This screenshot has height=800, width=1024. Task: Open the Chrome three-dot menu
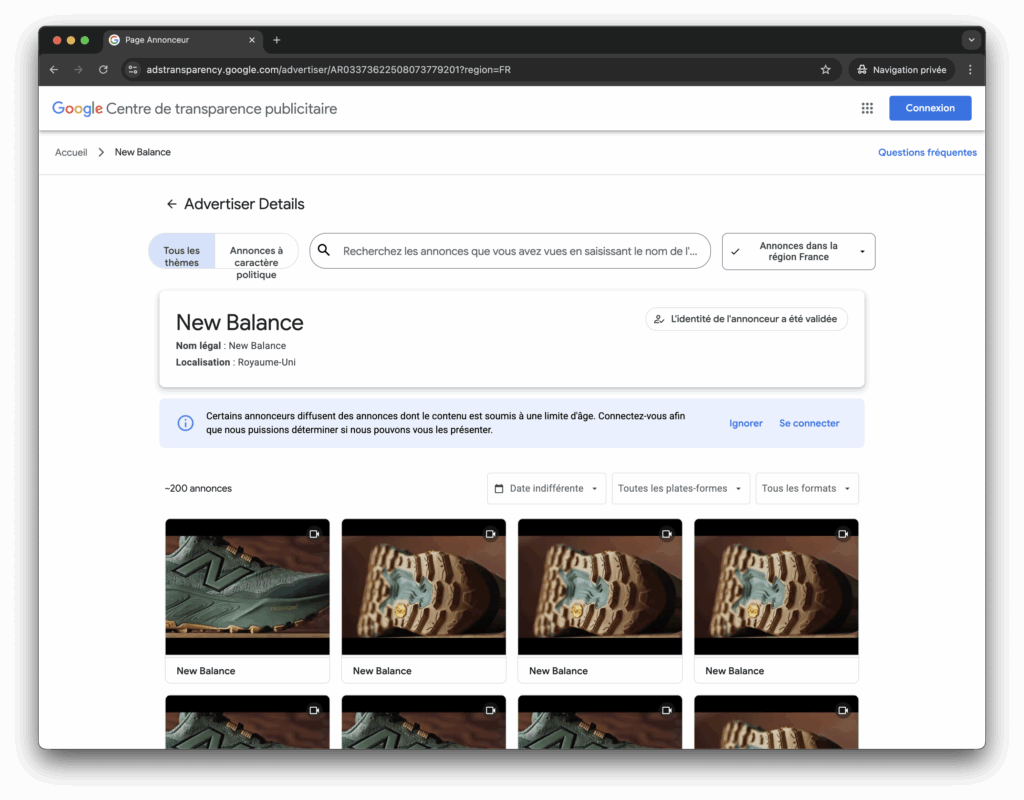(969, 70)
